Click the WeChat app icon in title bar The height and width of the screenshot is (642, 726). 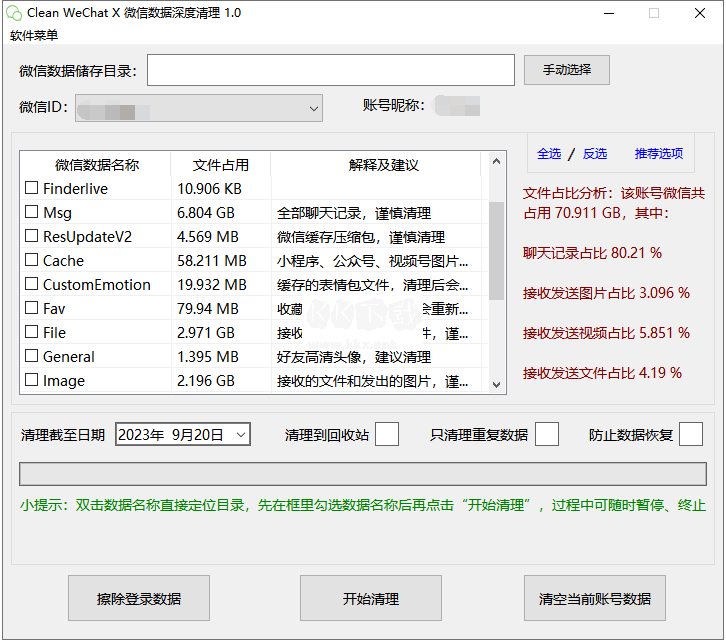point(13,13)
